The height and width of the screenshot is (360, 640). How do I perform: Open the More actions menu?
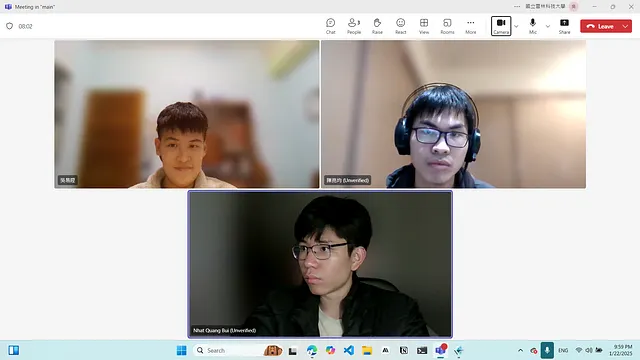click(x=471, y=26)
